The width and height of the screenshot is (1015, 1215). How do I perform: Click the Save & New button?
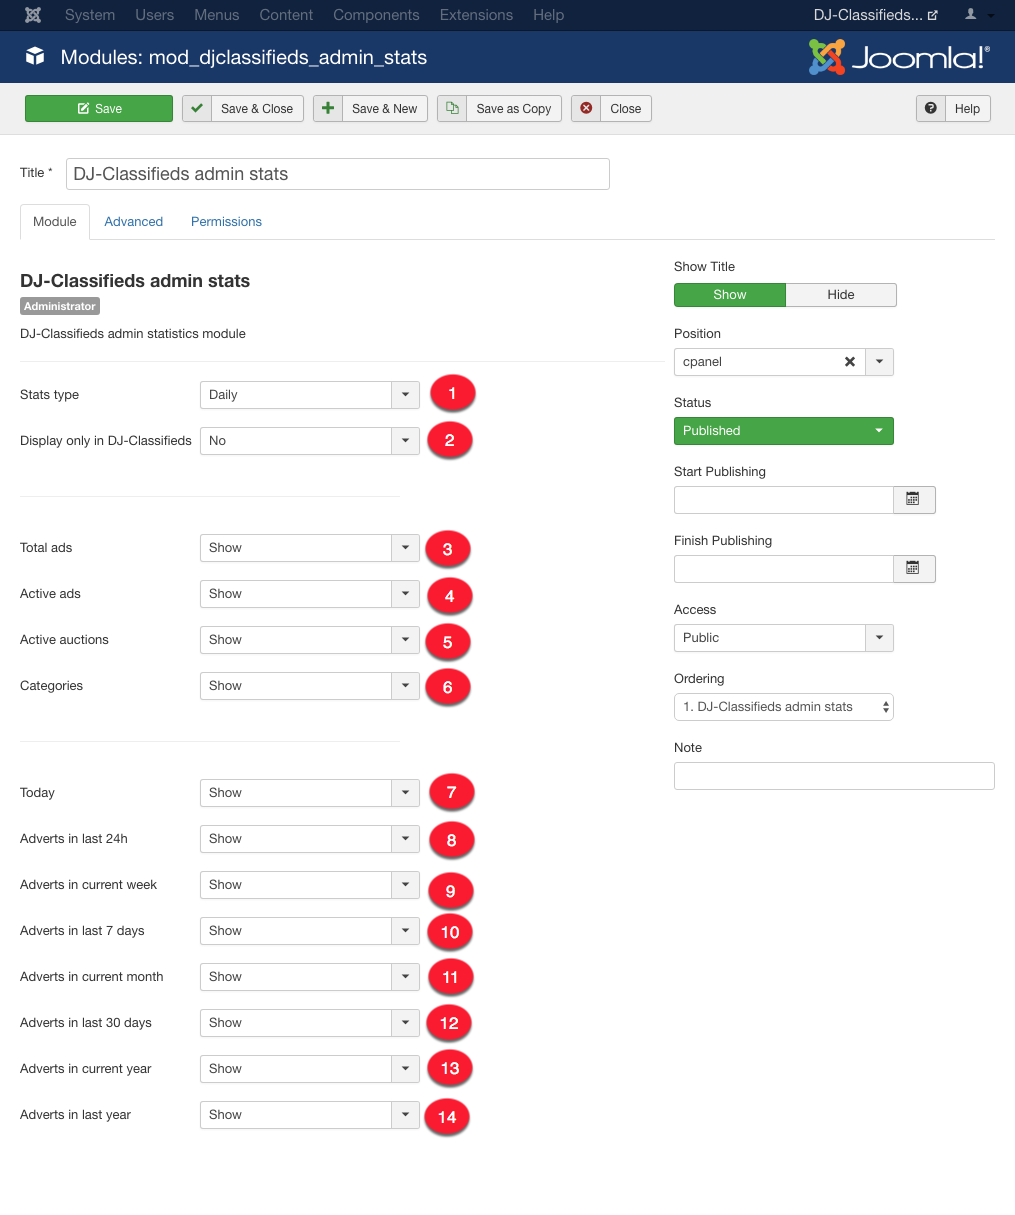tap(370, 108)
